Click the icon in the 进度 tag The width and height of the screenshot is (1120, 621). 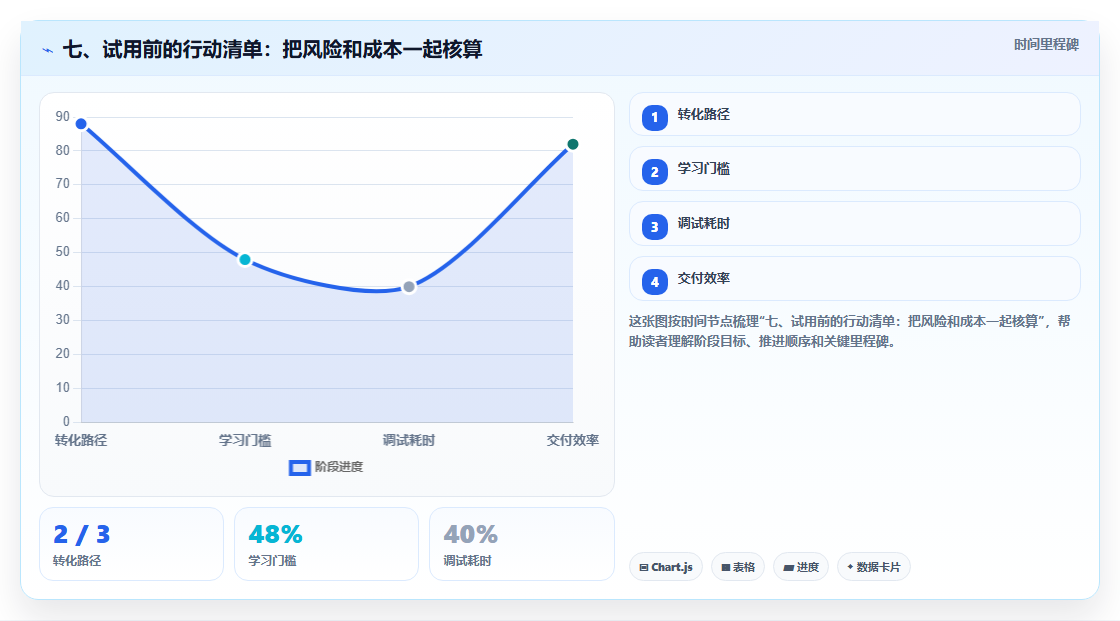pos(789,567)
